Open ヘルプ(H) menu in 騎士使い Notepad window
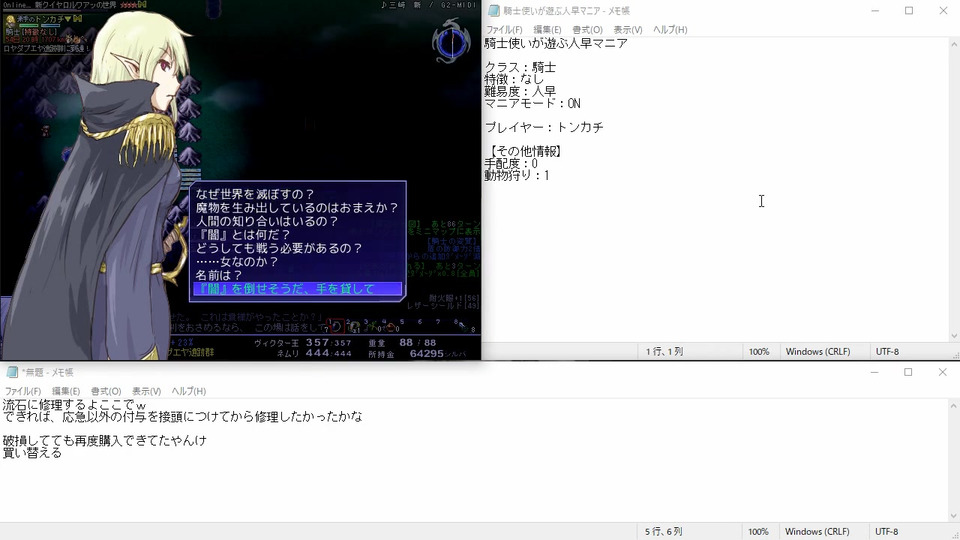This screenshot has width=960, height=540. (x=670, y=29)
